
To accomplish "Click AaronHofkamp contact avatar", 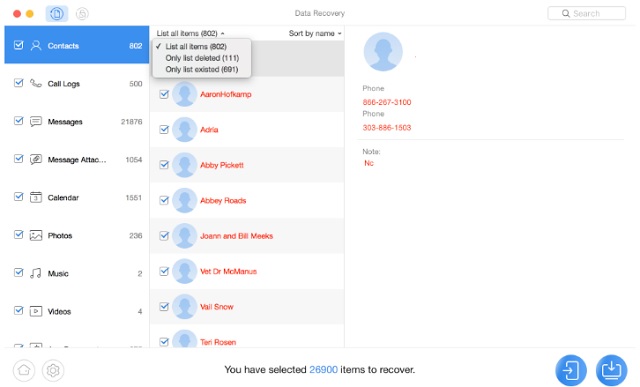I will [184, 94].
